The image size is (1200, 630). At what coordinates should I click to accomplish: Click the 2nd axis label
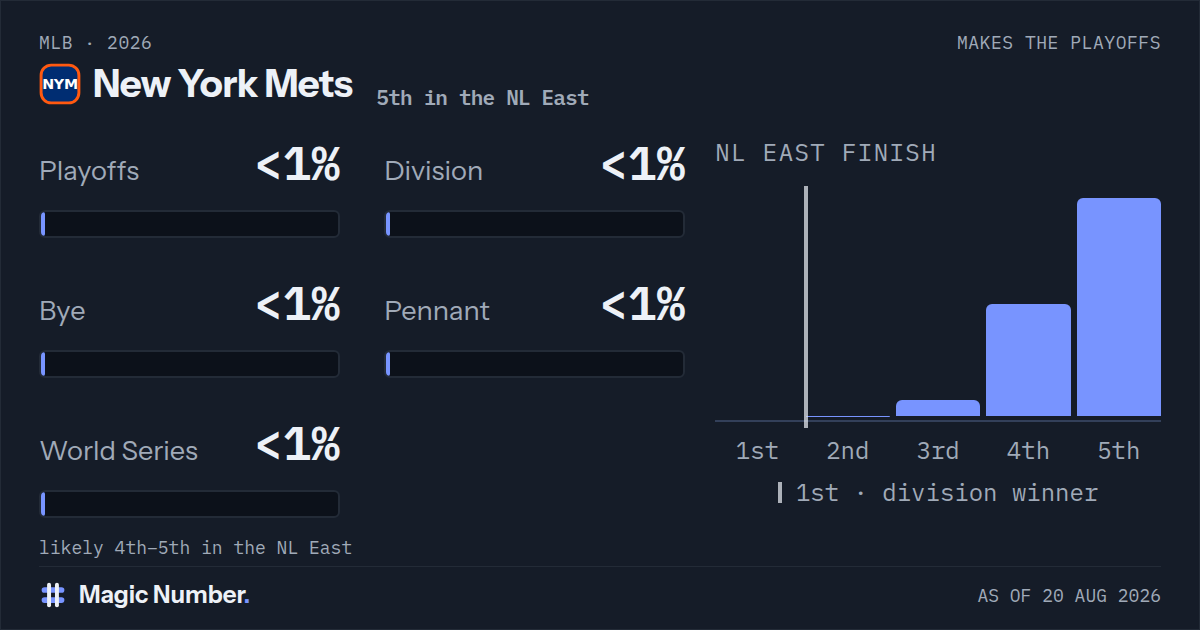(x=847, y=451)
